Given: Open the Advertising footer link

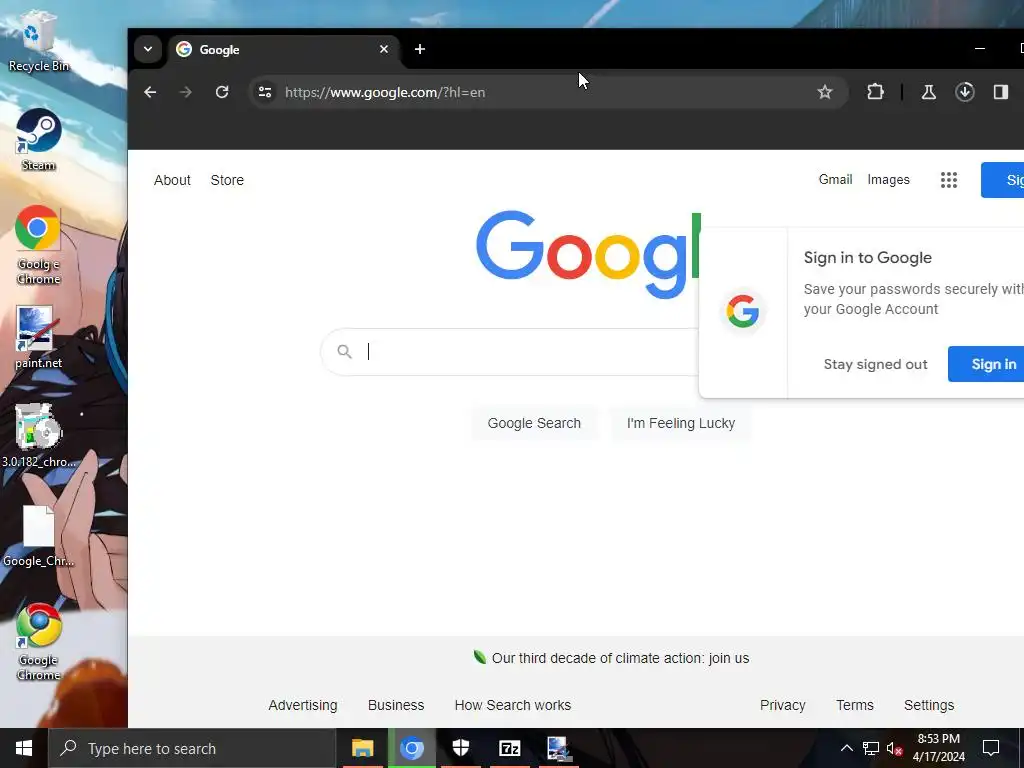Looking at the screenshot, I should point(303,705).
